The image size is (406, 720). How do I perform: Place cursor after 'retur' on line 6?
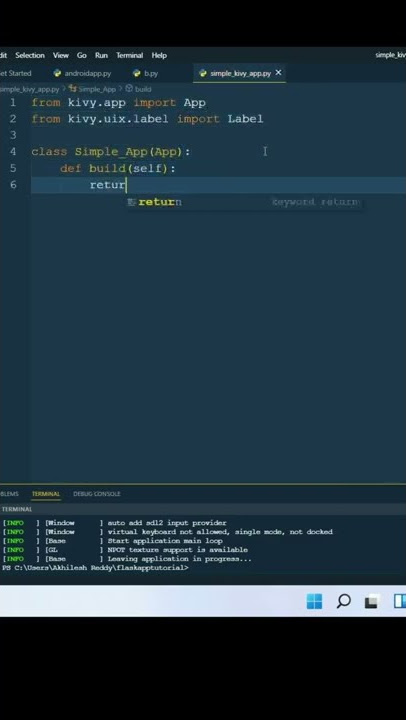tap(126, 185)
